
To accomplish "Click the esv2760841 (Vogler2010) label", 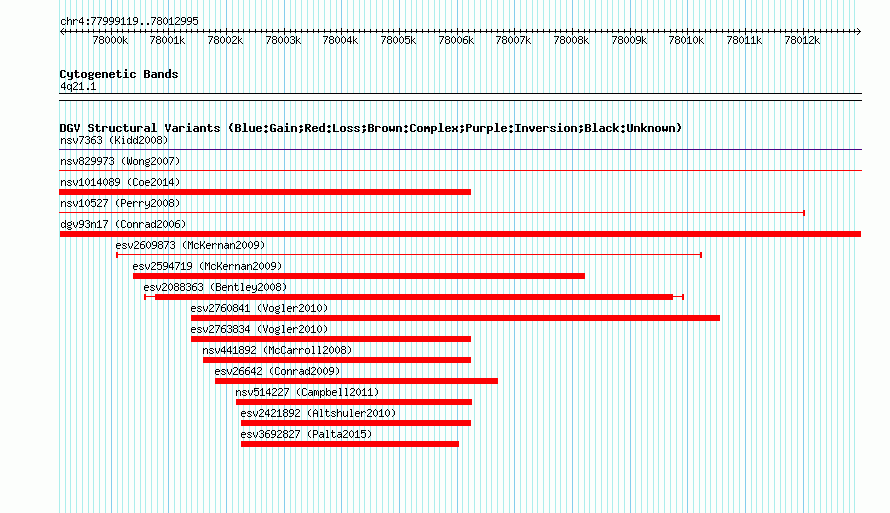I will coord(259,308).
